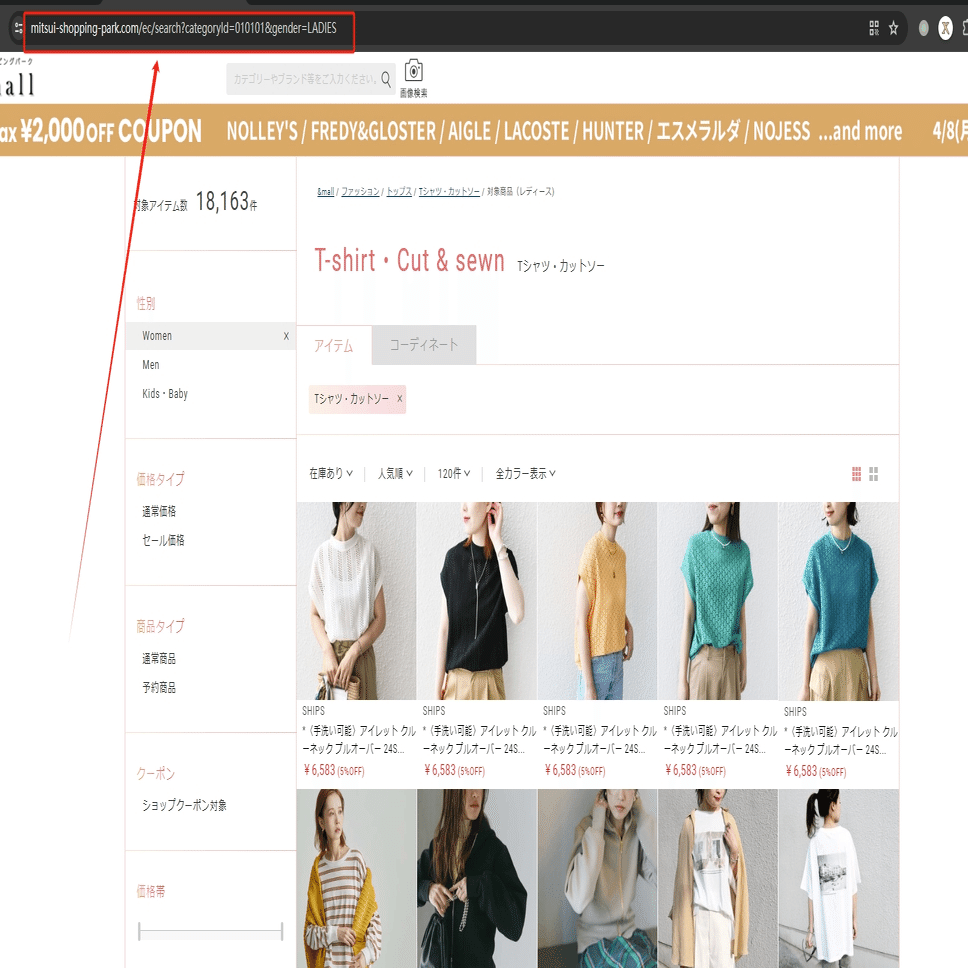This screenshot has height=968, width=968.
Task: Click the browser address bar URL
Action: coord(183,28)
